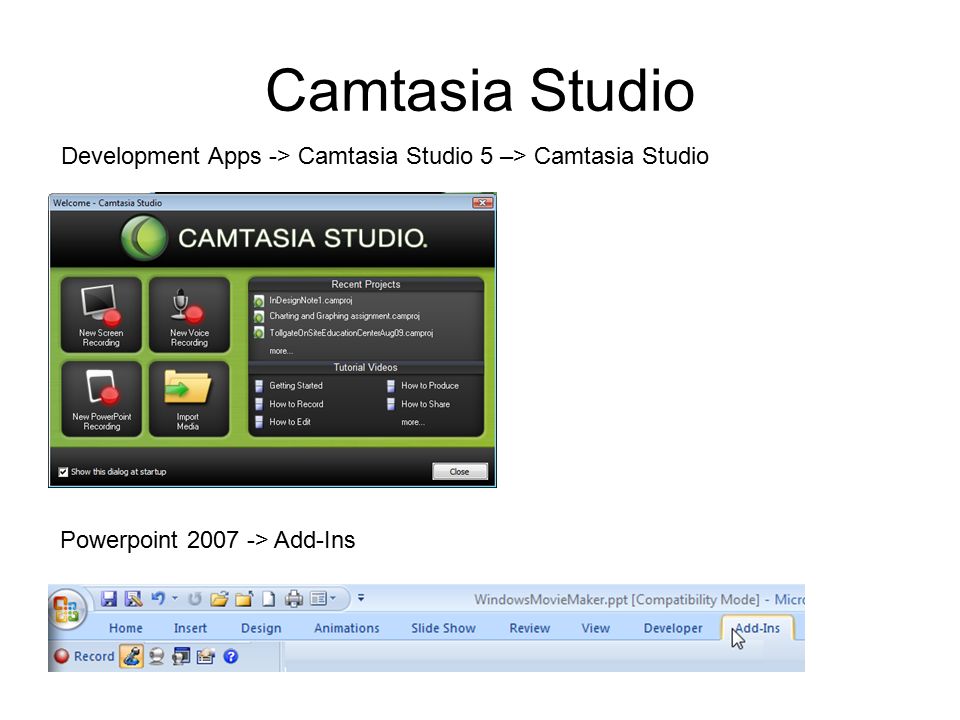Click more... under Recent Projects

281,351
